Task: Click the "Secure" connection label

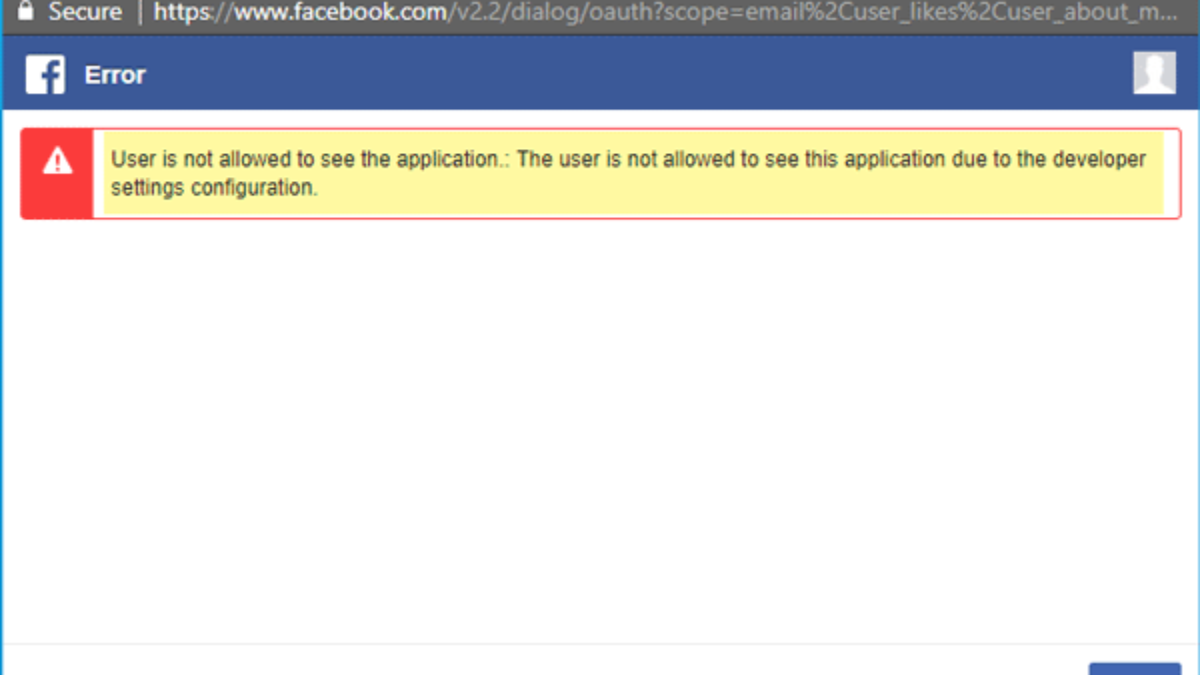Action: point(84,14)
